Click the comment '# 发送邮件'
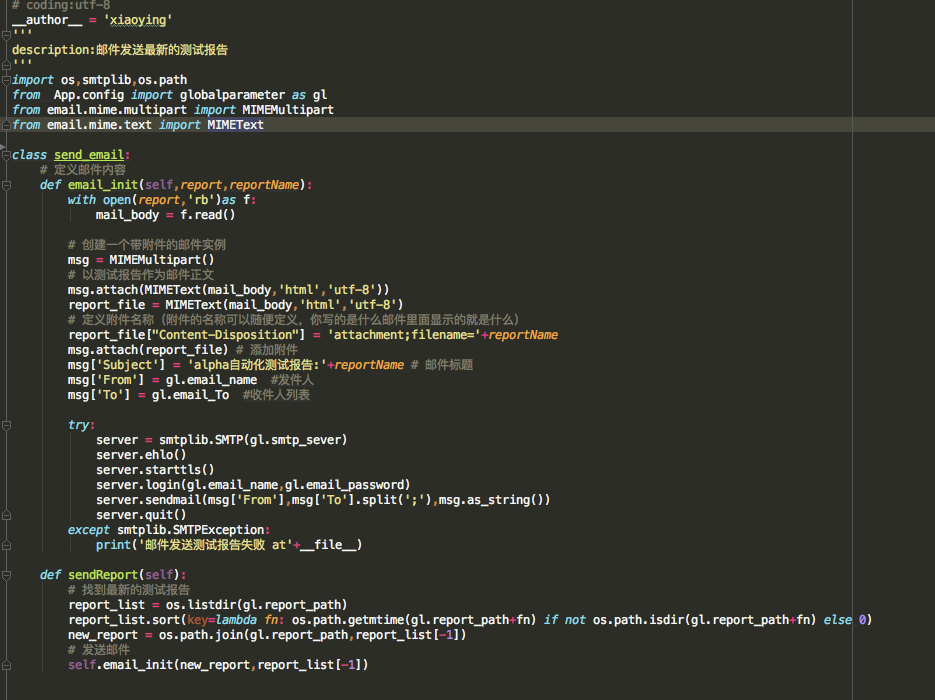 [98, 650]
